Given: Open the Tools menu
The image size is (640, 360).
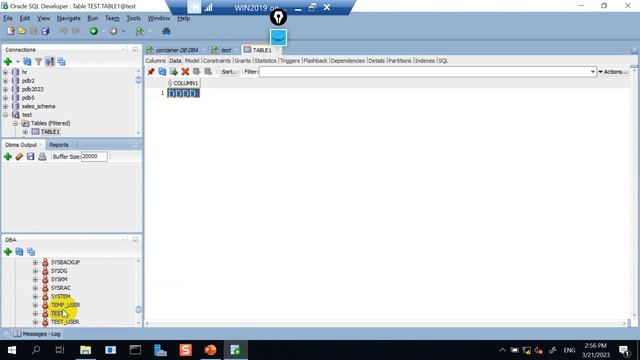Looking at the screenshot, I should (133, 18).
